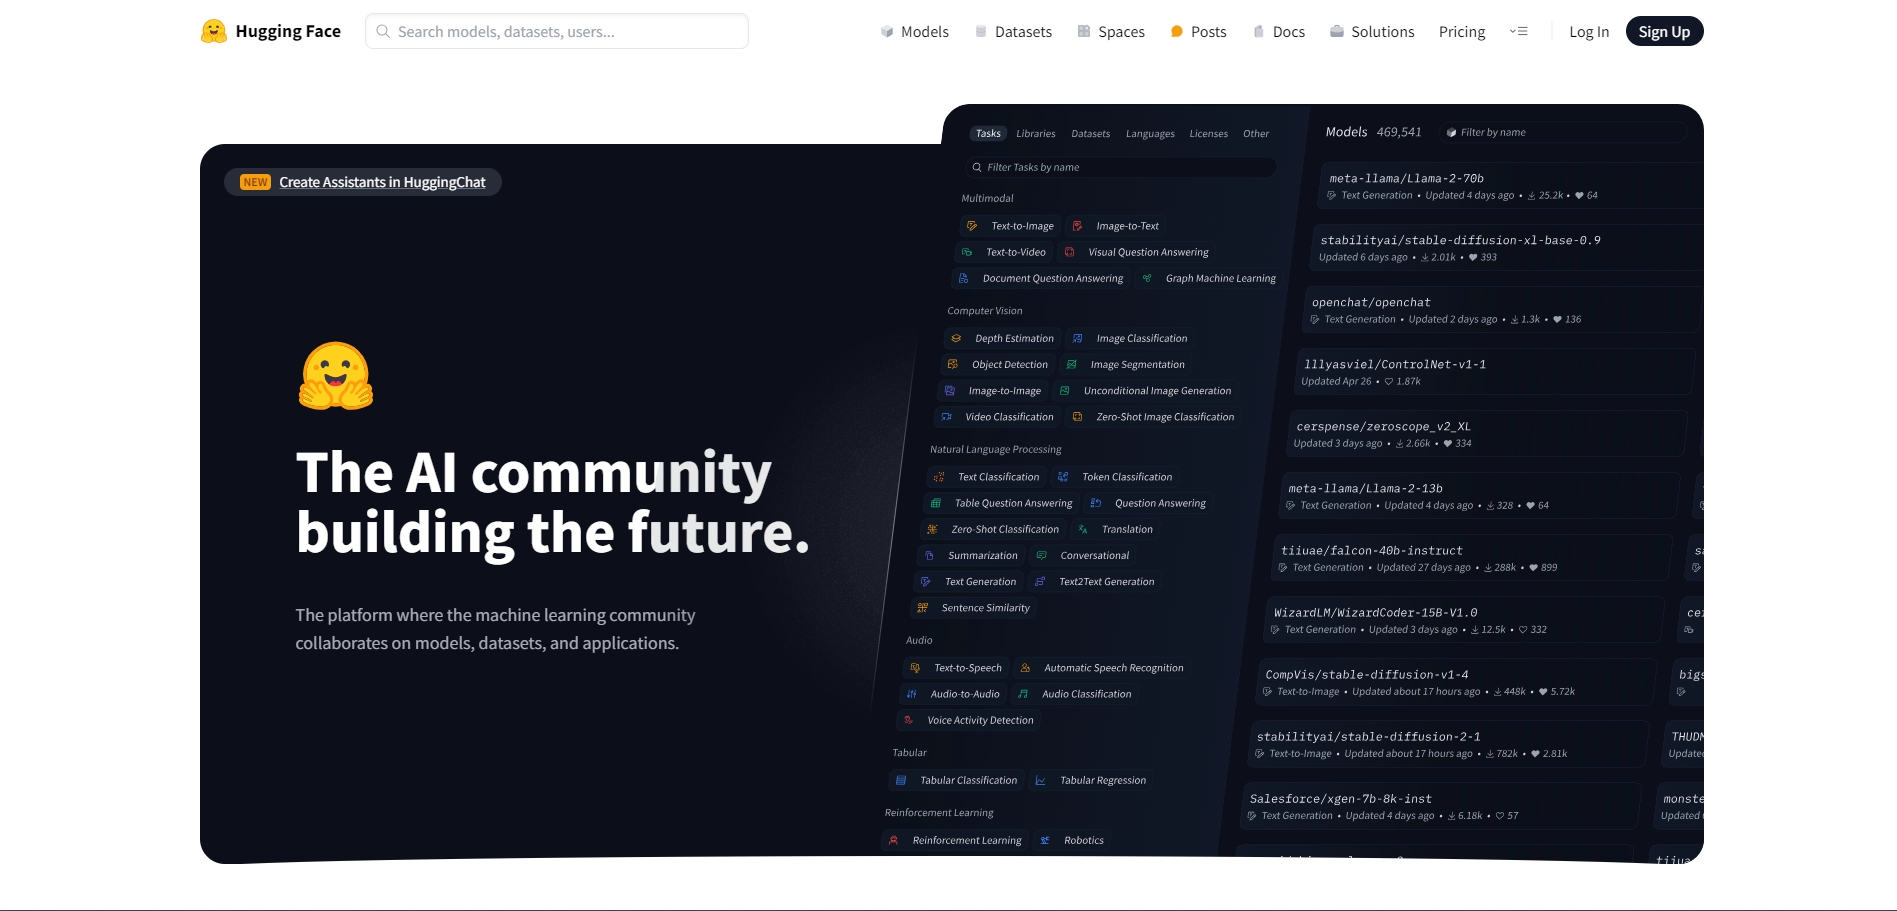Click the 'Voice Activity Detection' task chip
The height and width of the screenshot is (911, 1897).
(968, 719)
